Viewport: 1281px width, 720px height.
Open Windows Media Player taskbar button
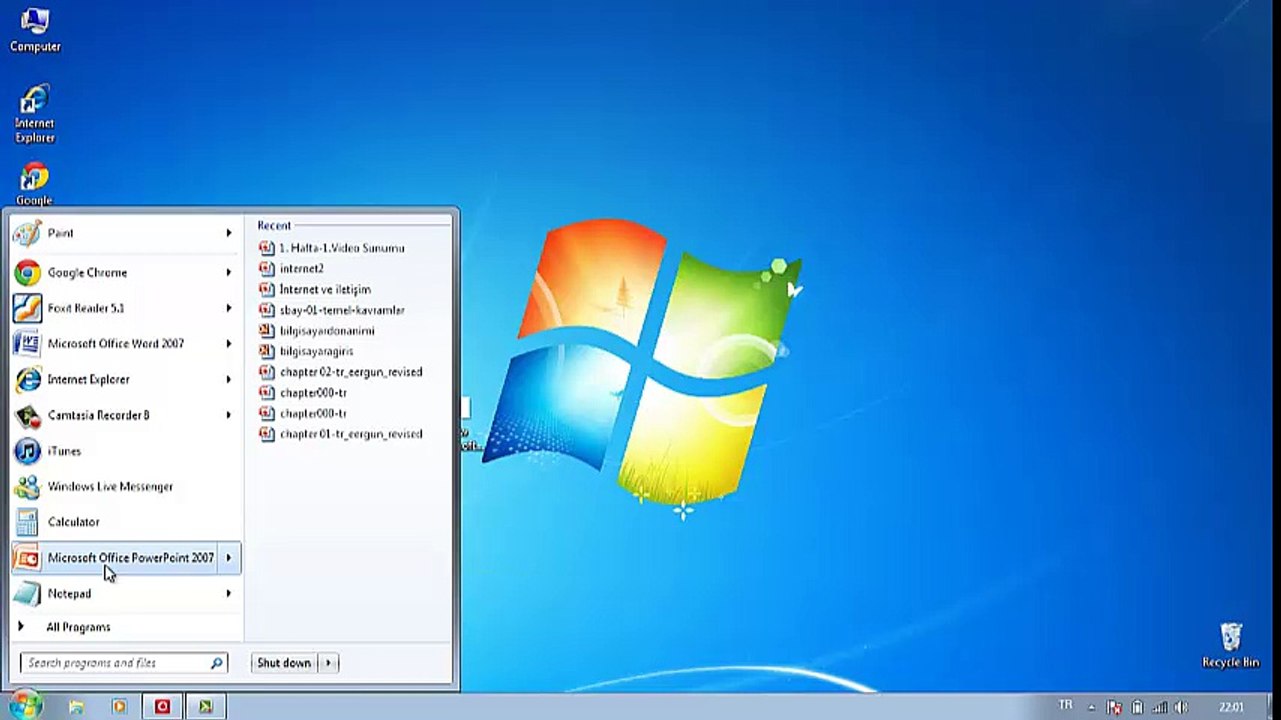(119, 706)
